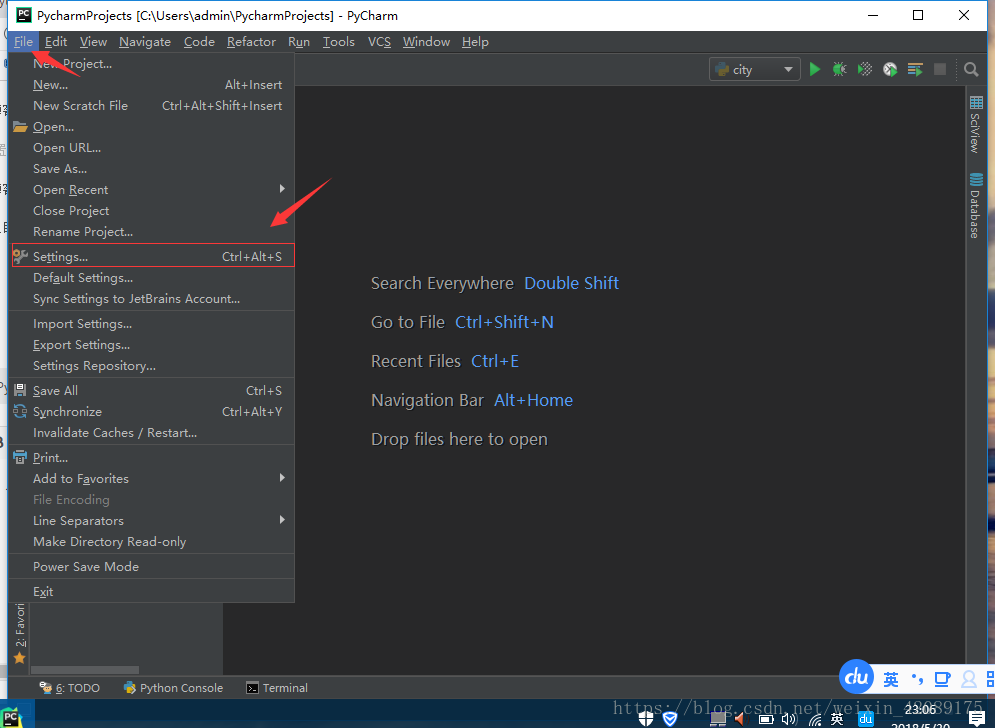Expand the Line Separators submenu
Screen dimensions: 995x728
coord(152,520)
